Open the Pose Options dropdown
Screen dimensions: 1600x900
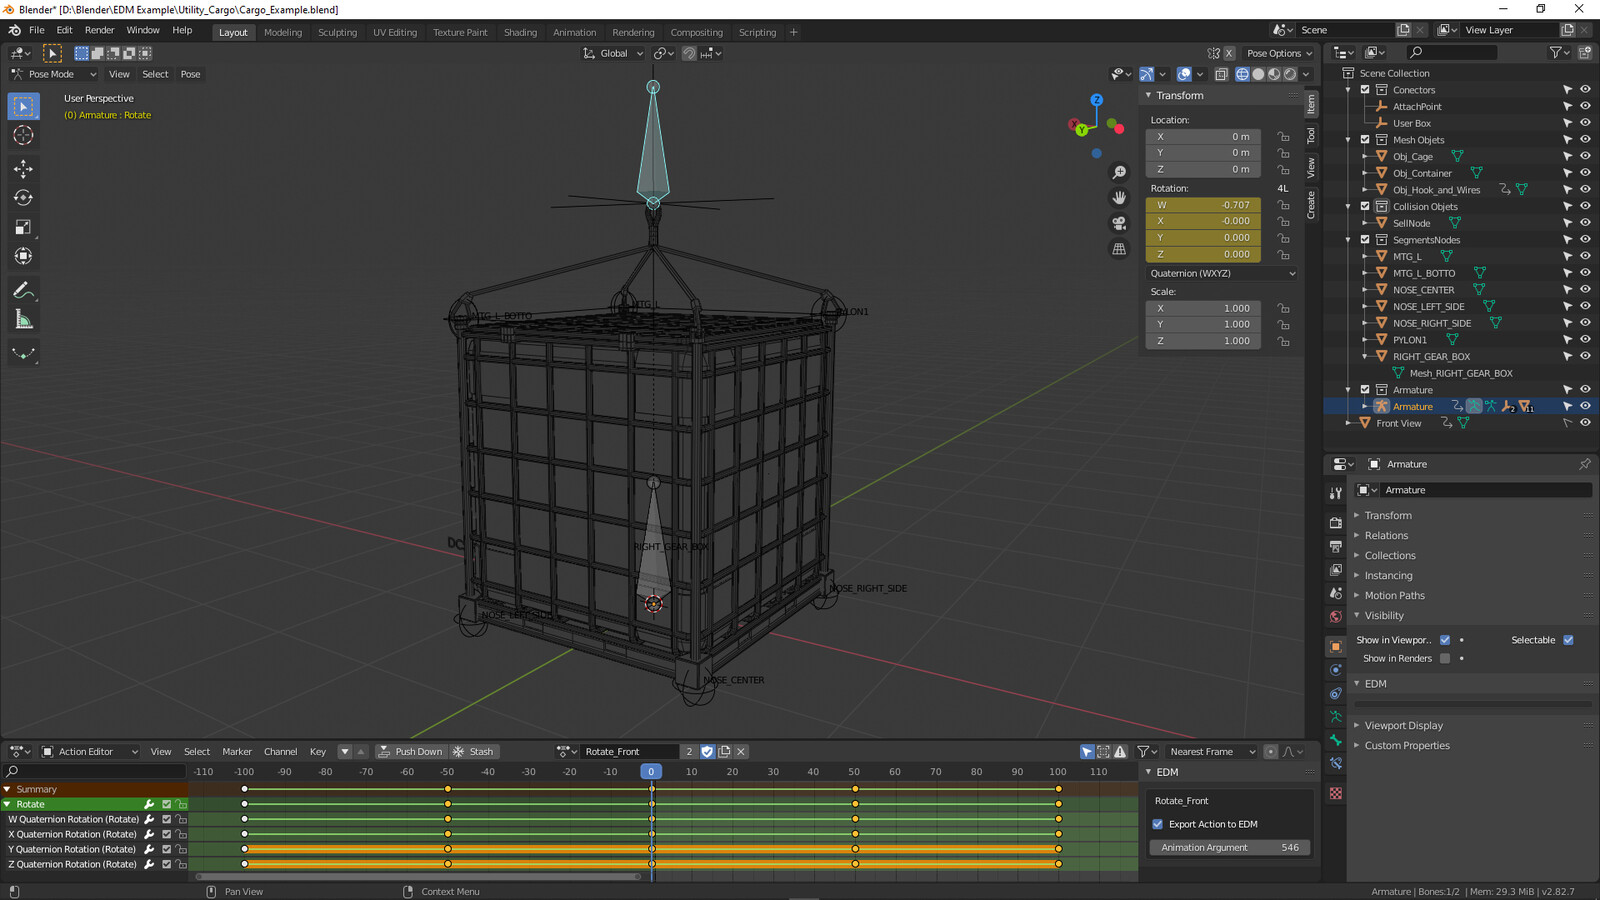[1279, 53]
